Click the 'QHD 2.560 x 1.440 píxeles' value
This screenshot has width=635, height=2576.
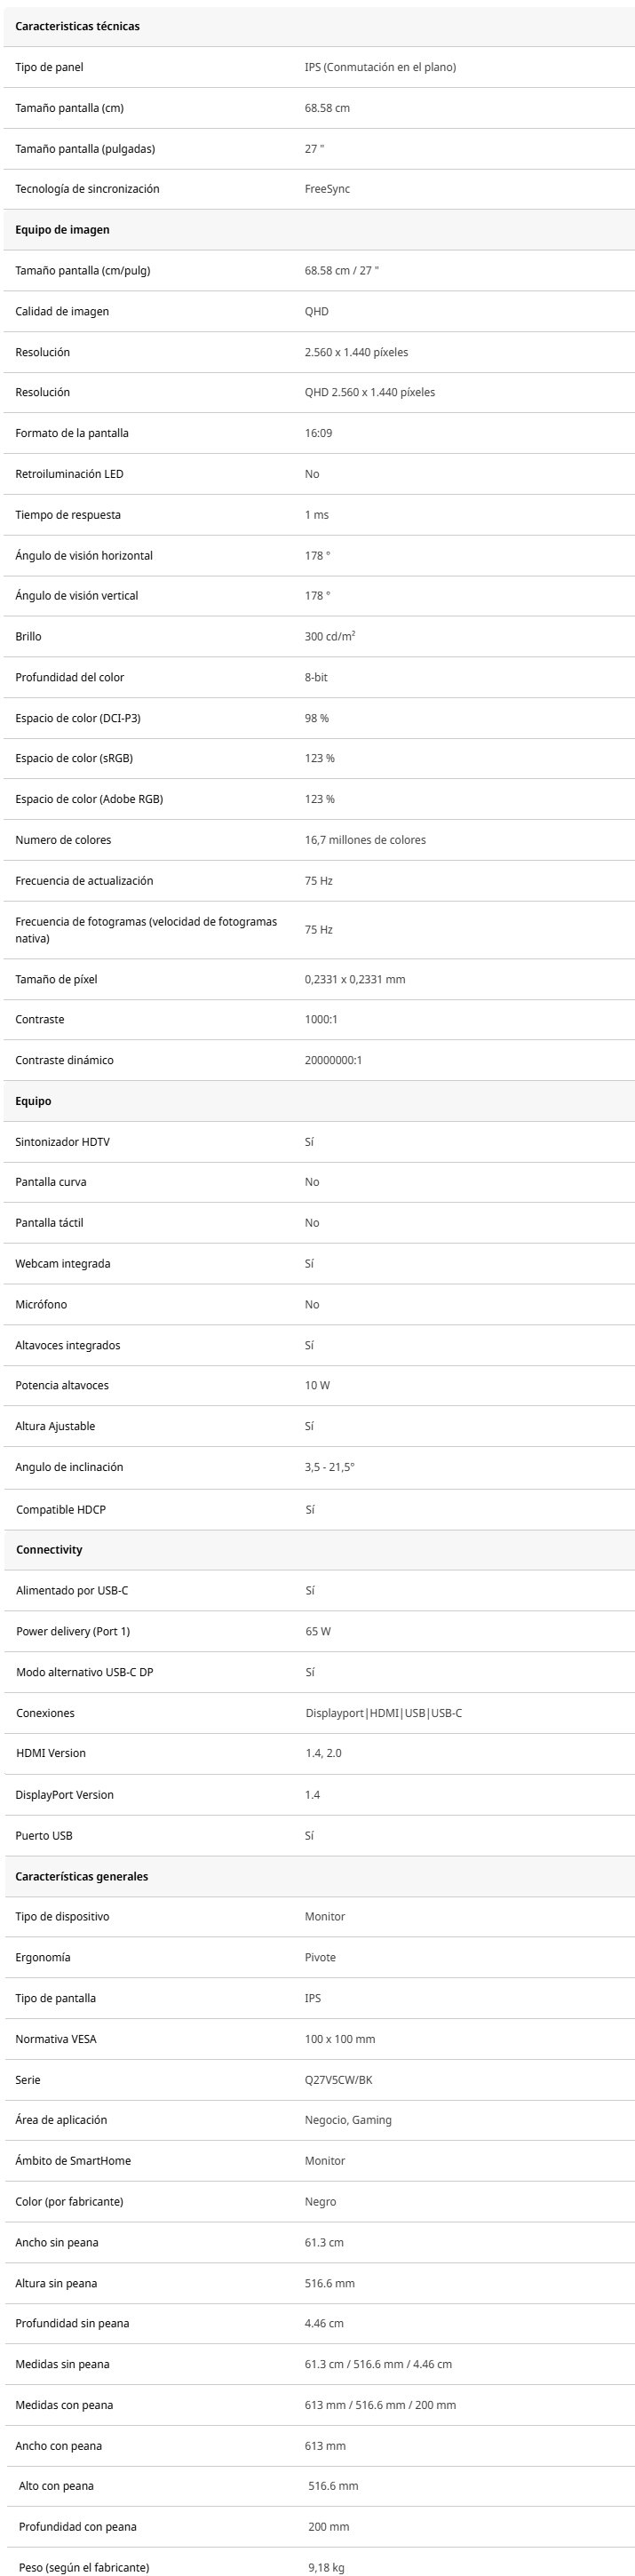click(369, 392)
